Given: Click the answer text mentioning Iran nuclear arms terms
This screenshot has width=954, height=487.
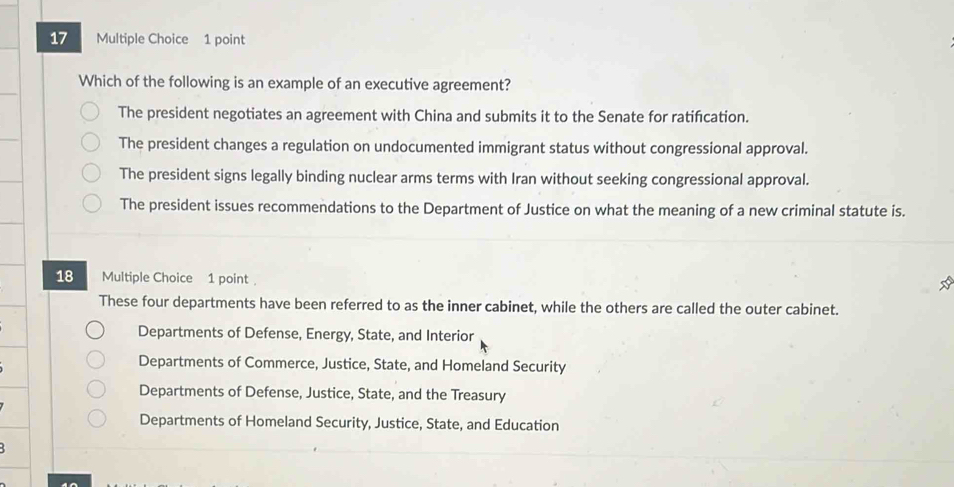Looking at the screenshot, I should 463,177.
